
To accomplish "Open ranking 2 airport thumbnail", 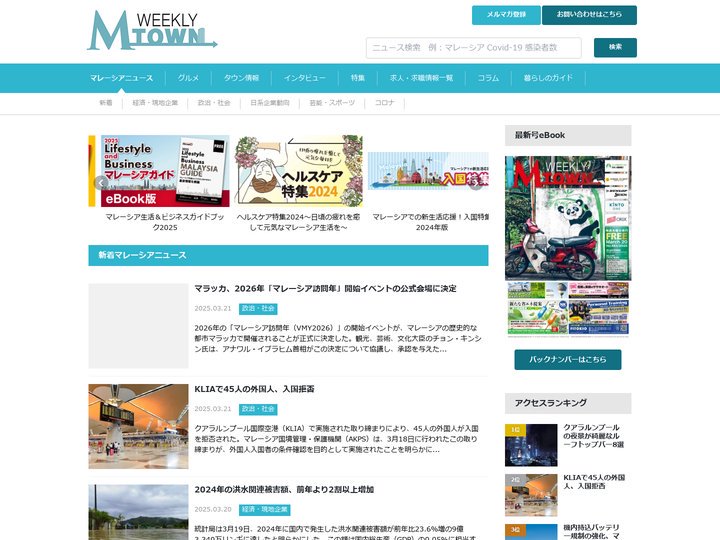I will click(531, 495).
